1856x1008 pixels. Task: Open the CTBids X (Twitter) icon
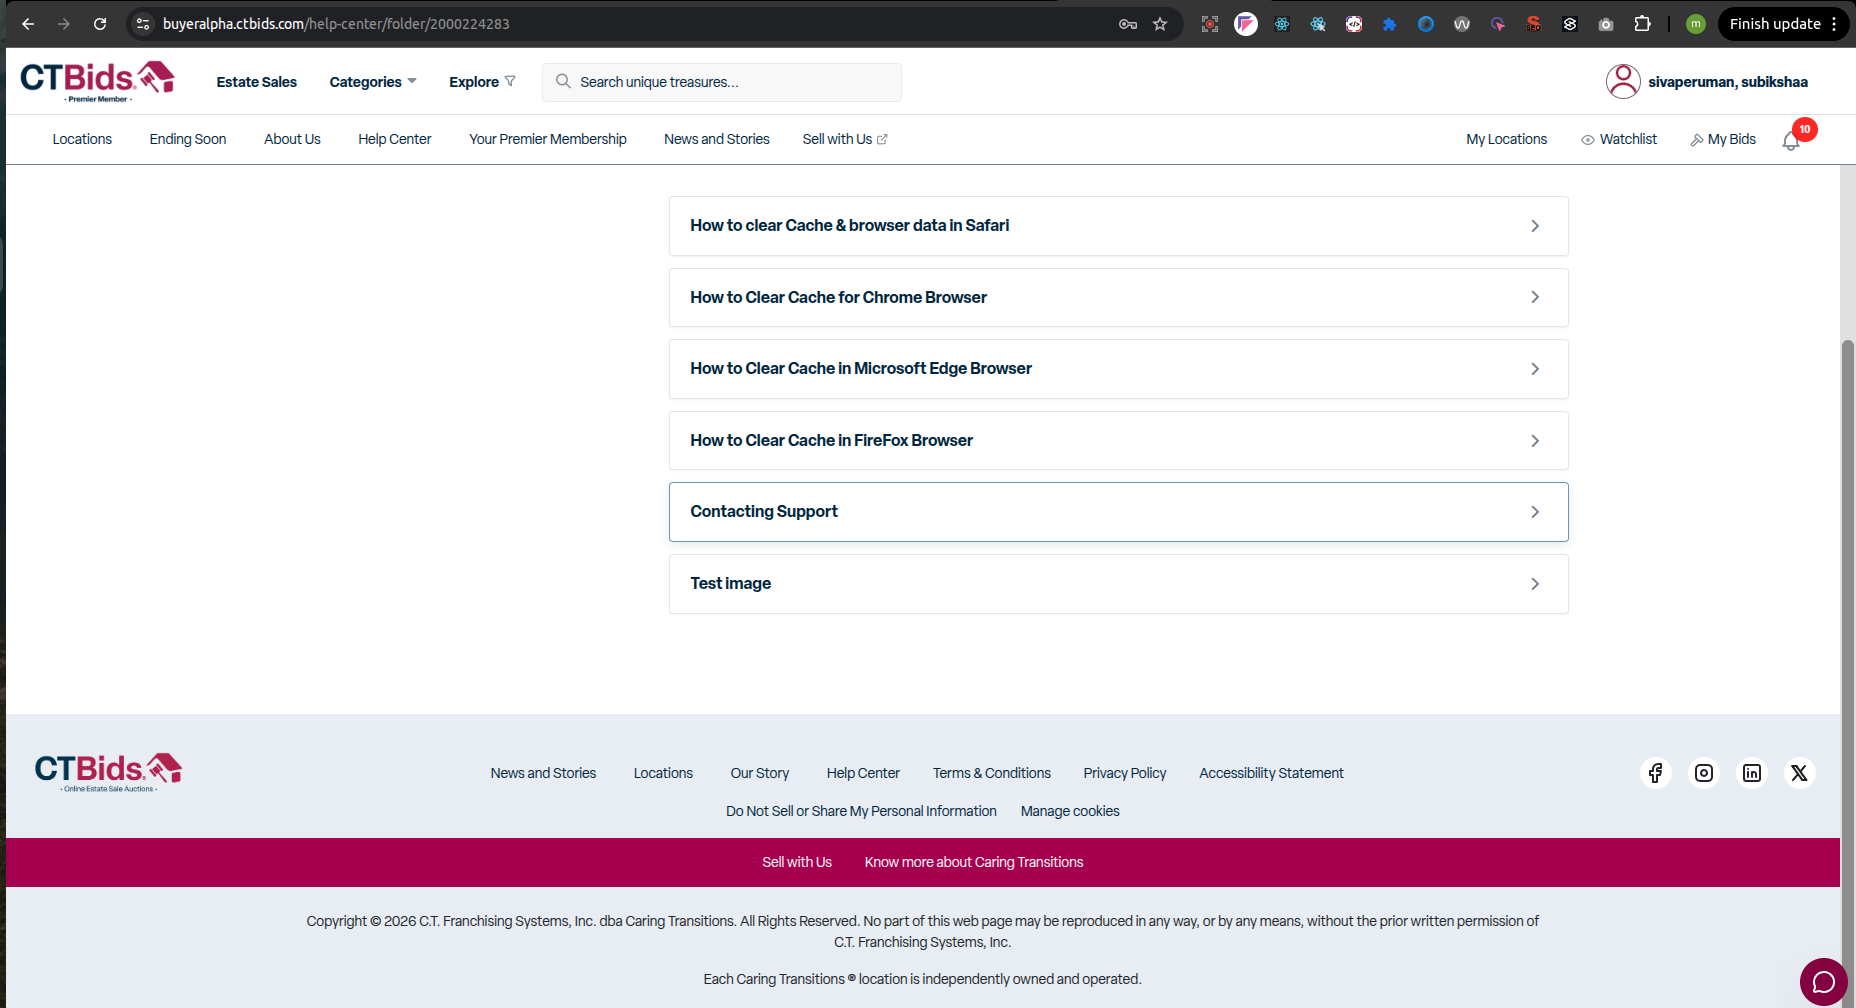click(x=1799, y=773)
